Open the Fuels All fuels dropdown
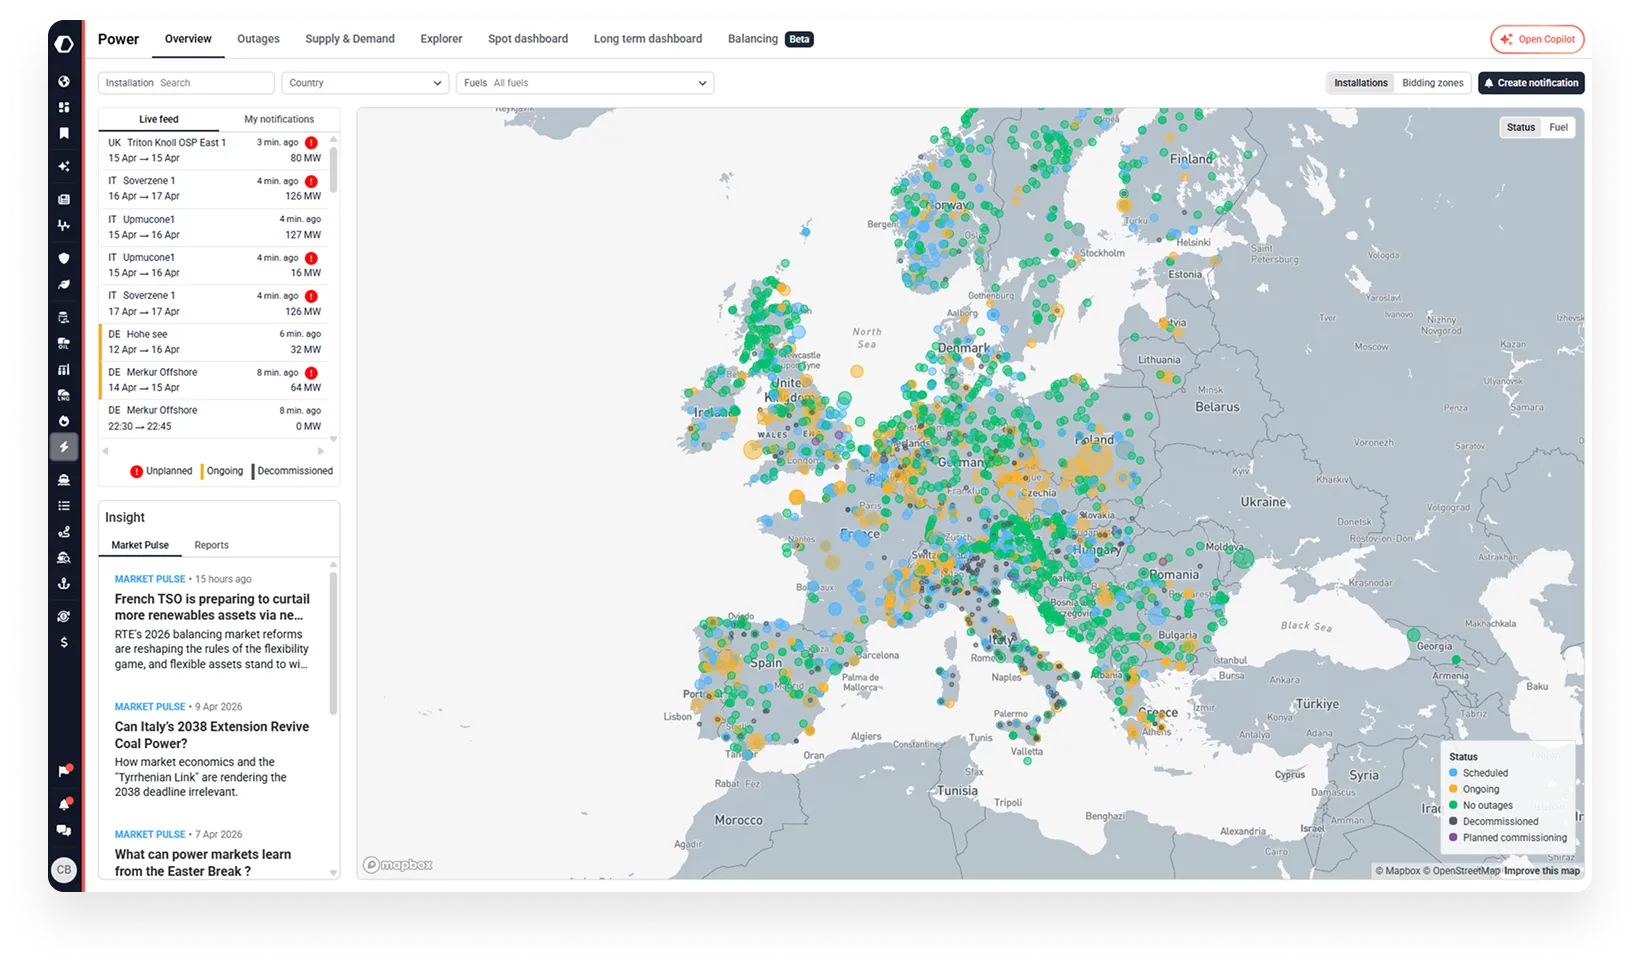The image size is (1640, 968). (585, 83)
